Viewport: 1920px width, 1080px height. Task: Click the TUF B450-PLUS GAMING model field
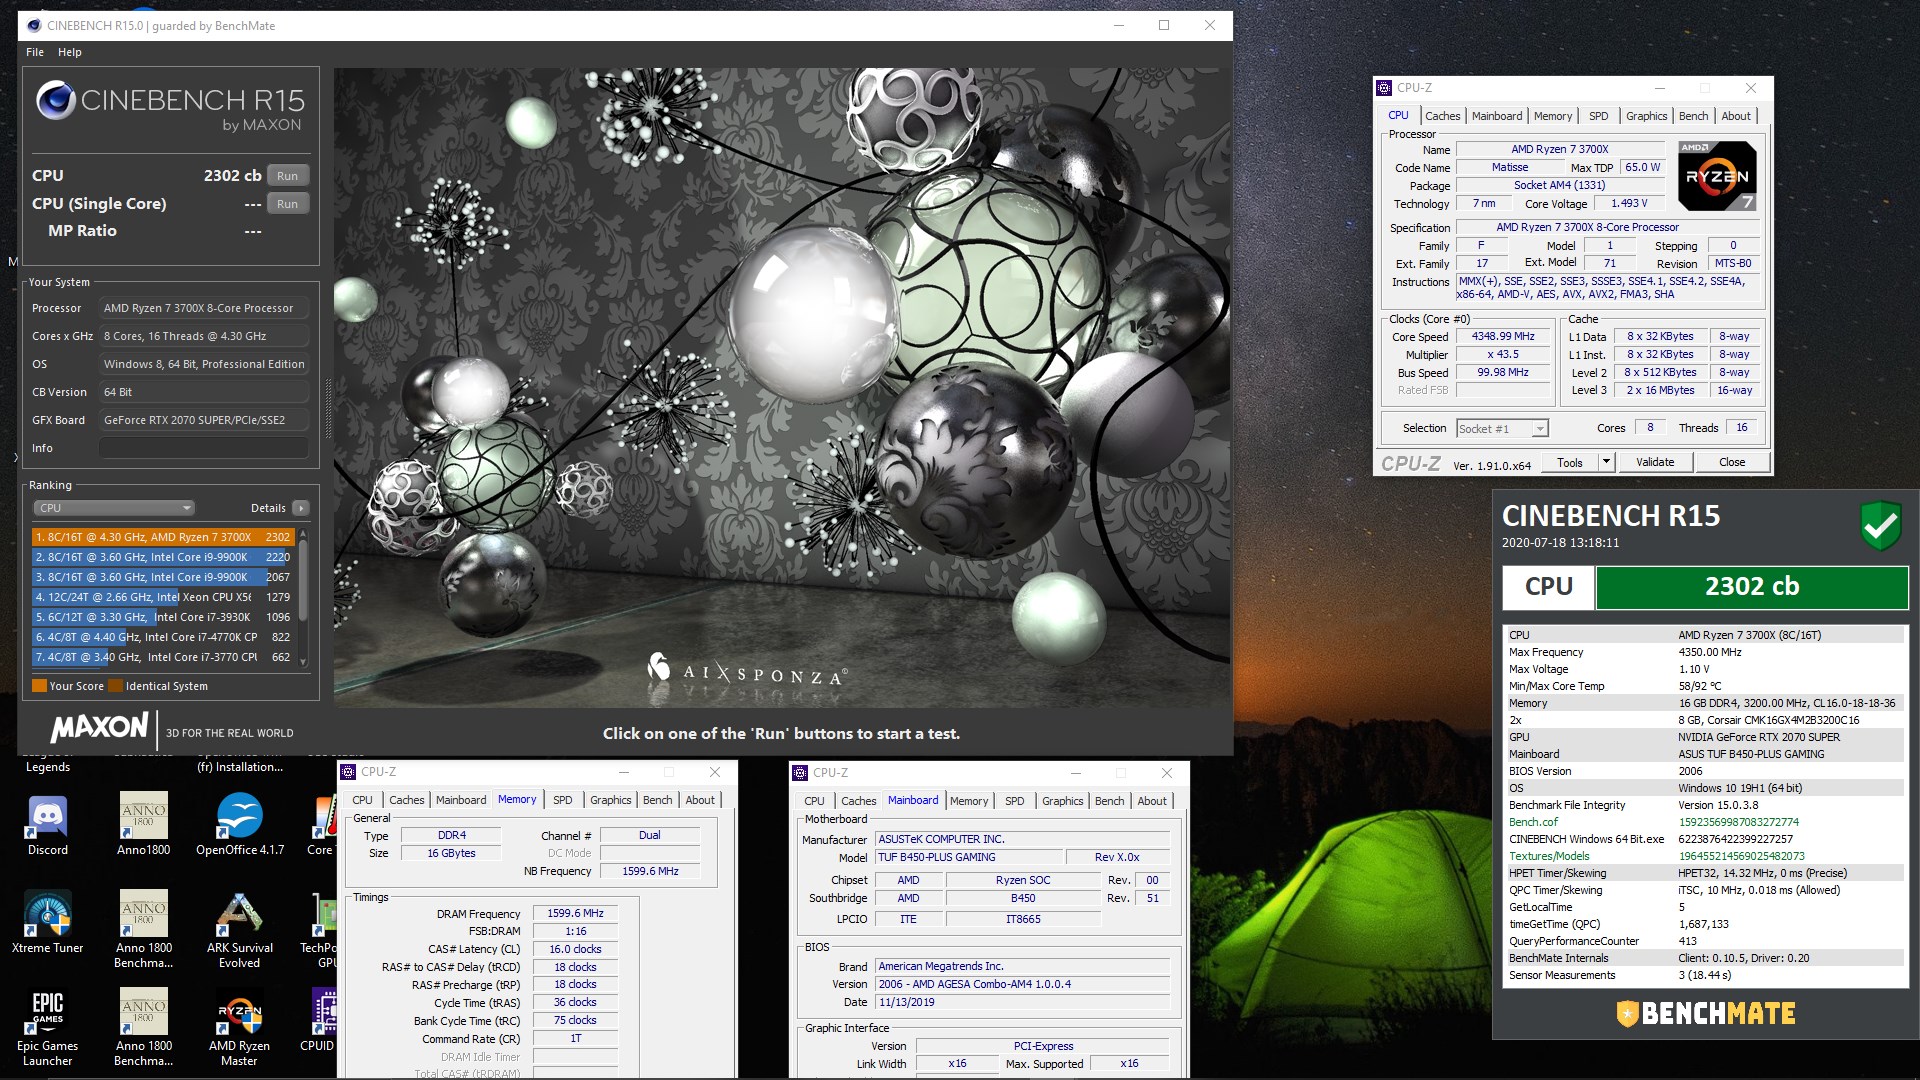[x=969, y=857]
